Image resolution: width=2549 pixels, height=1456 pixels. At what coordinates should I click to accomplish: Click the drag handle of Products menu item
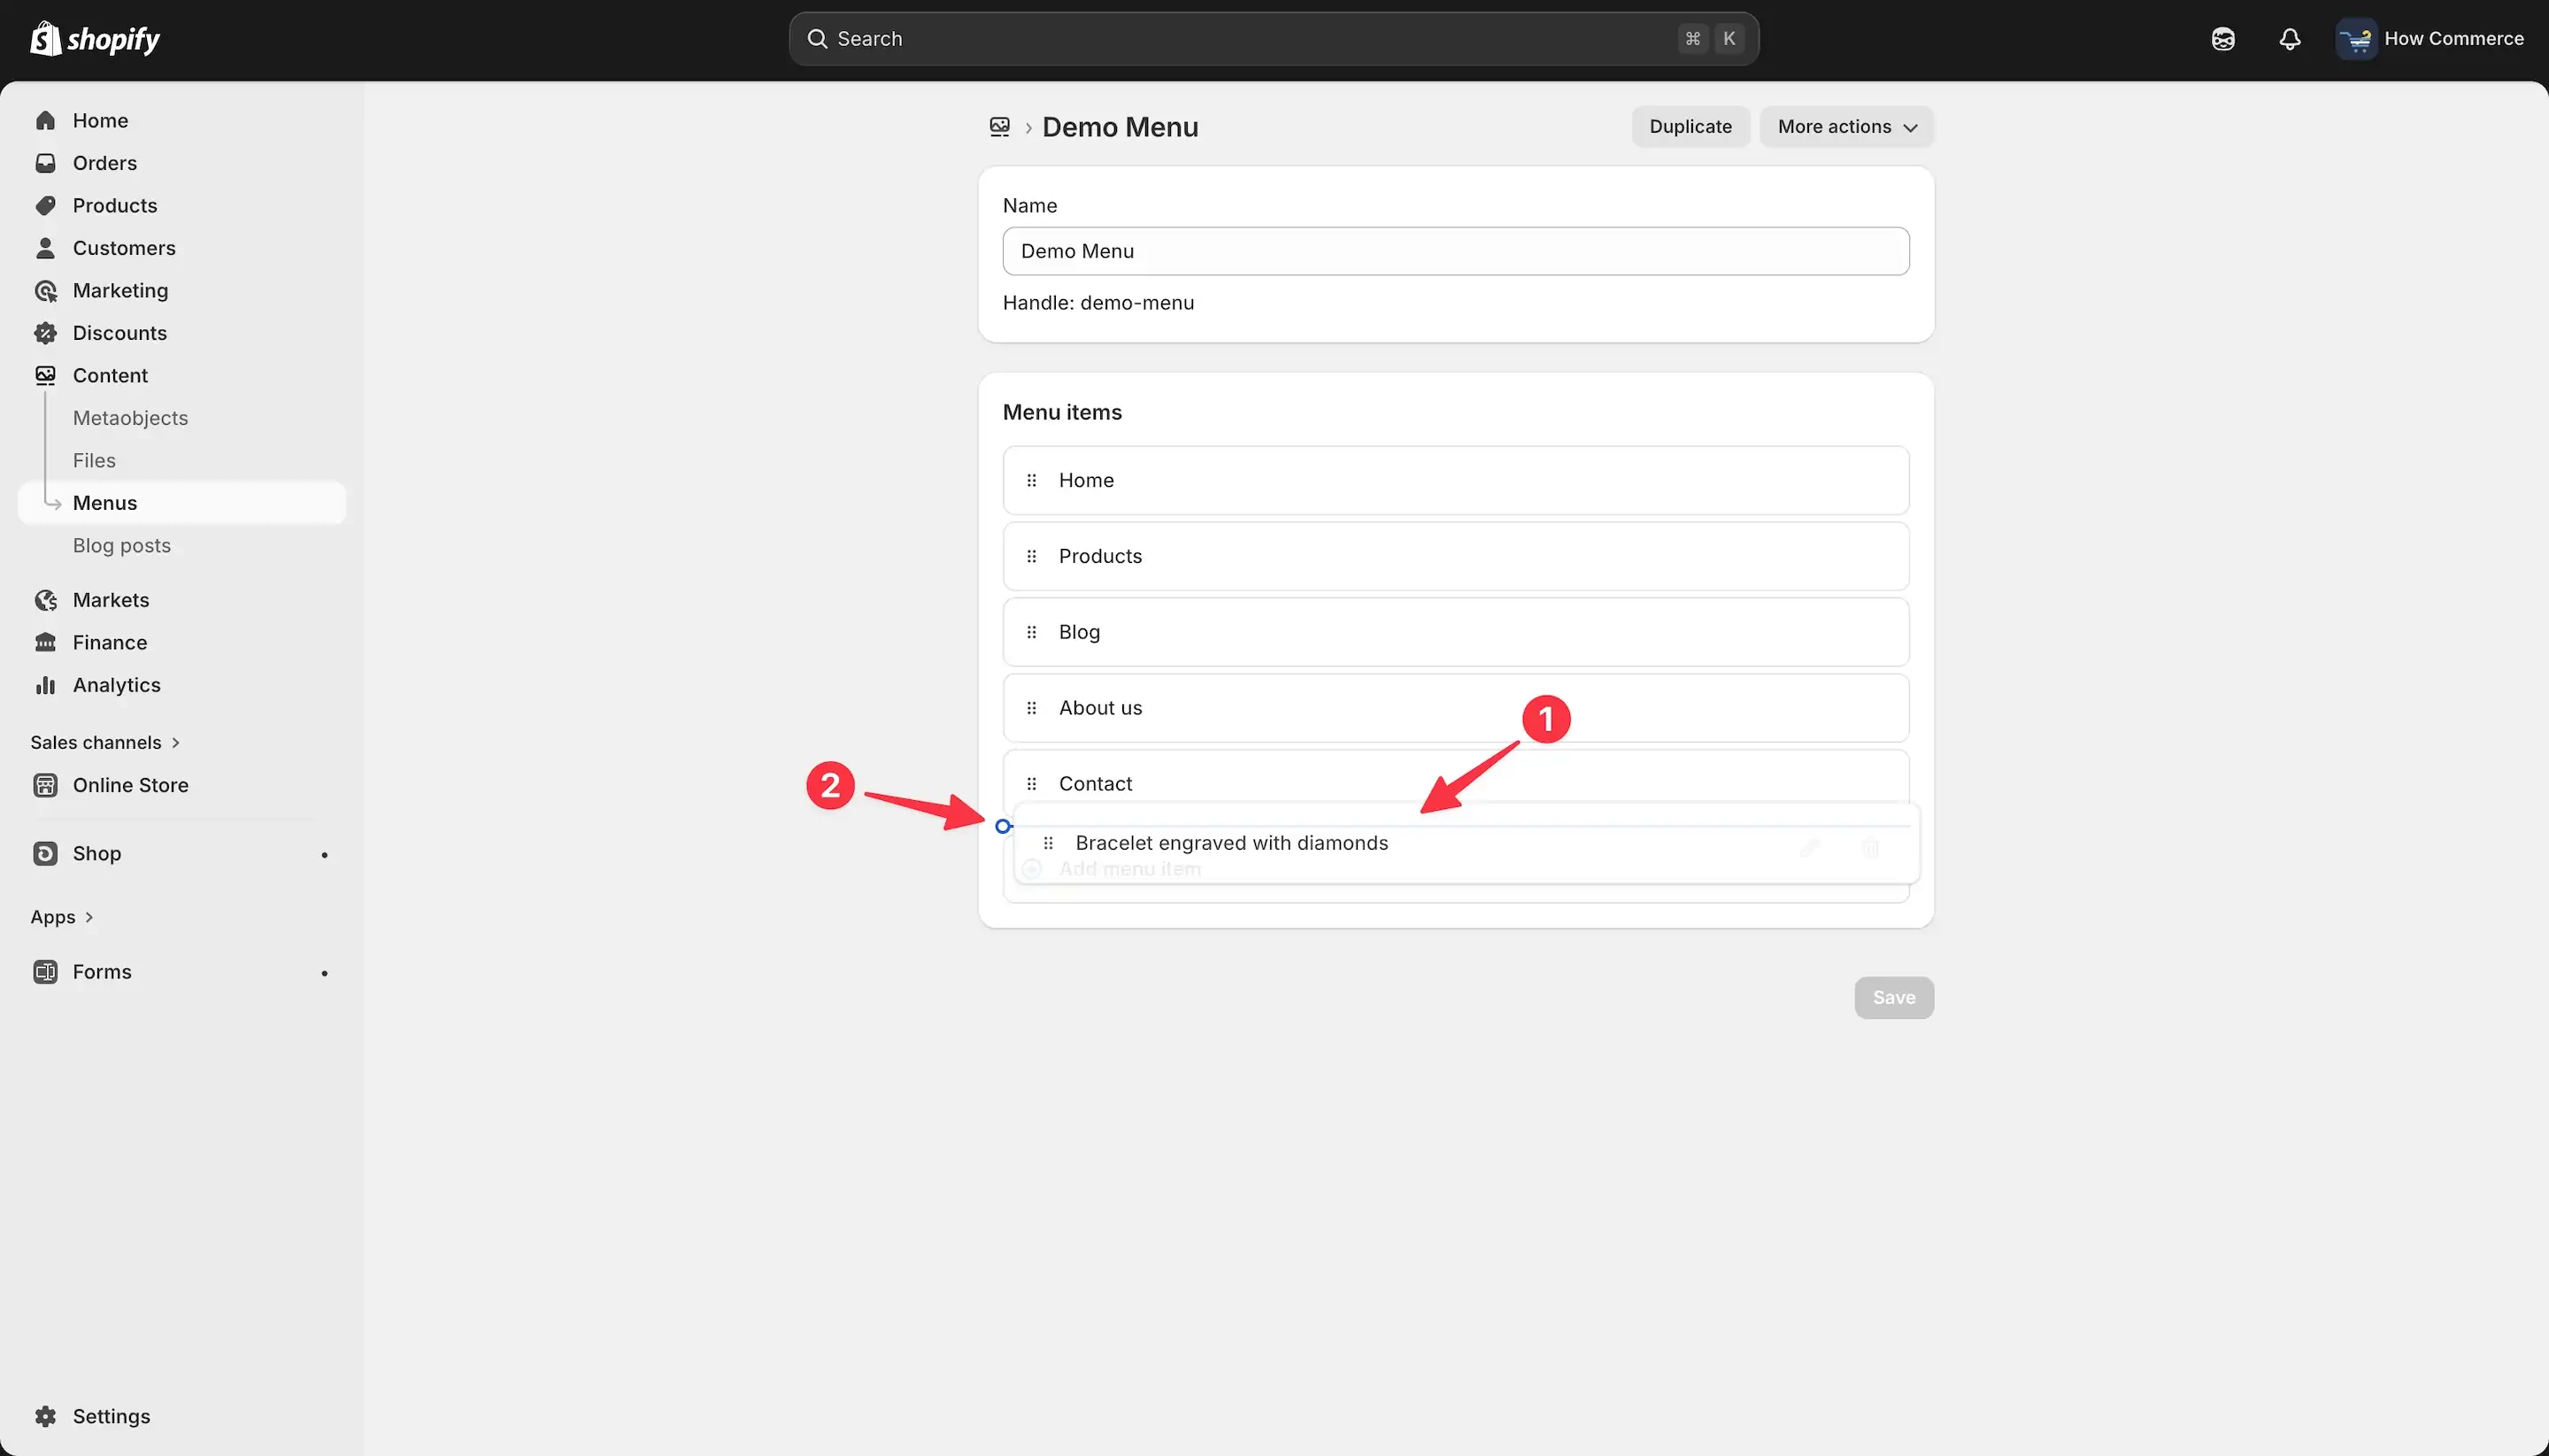pos(1031,556)
